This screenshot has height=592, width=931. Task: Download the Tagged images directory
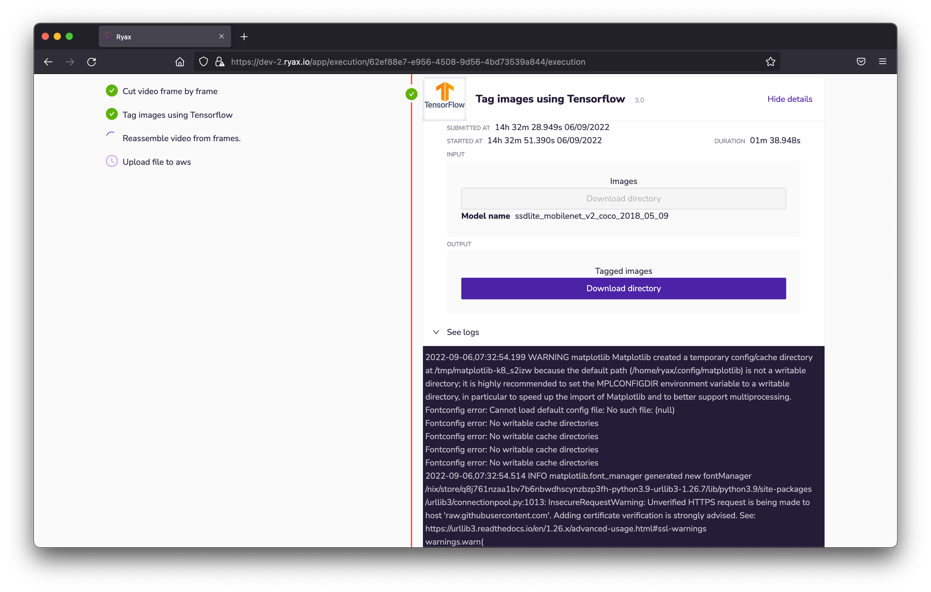[x=623, y=288]
